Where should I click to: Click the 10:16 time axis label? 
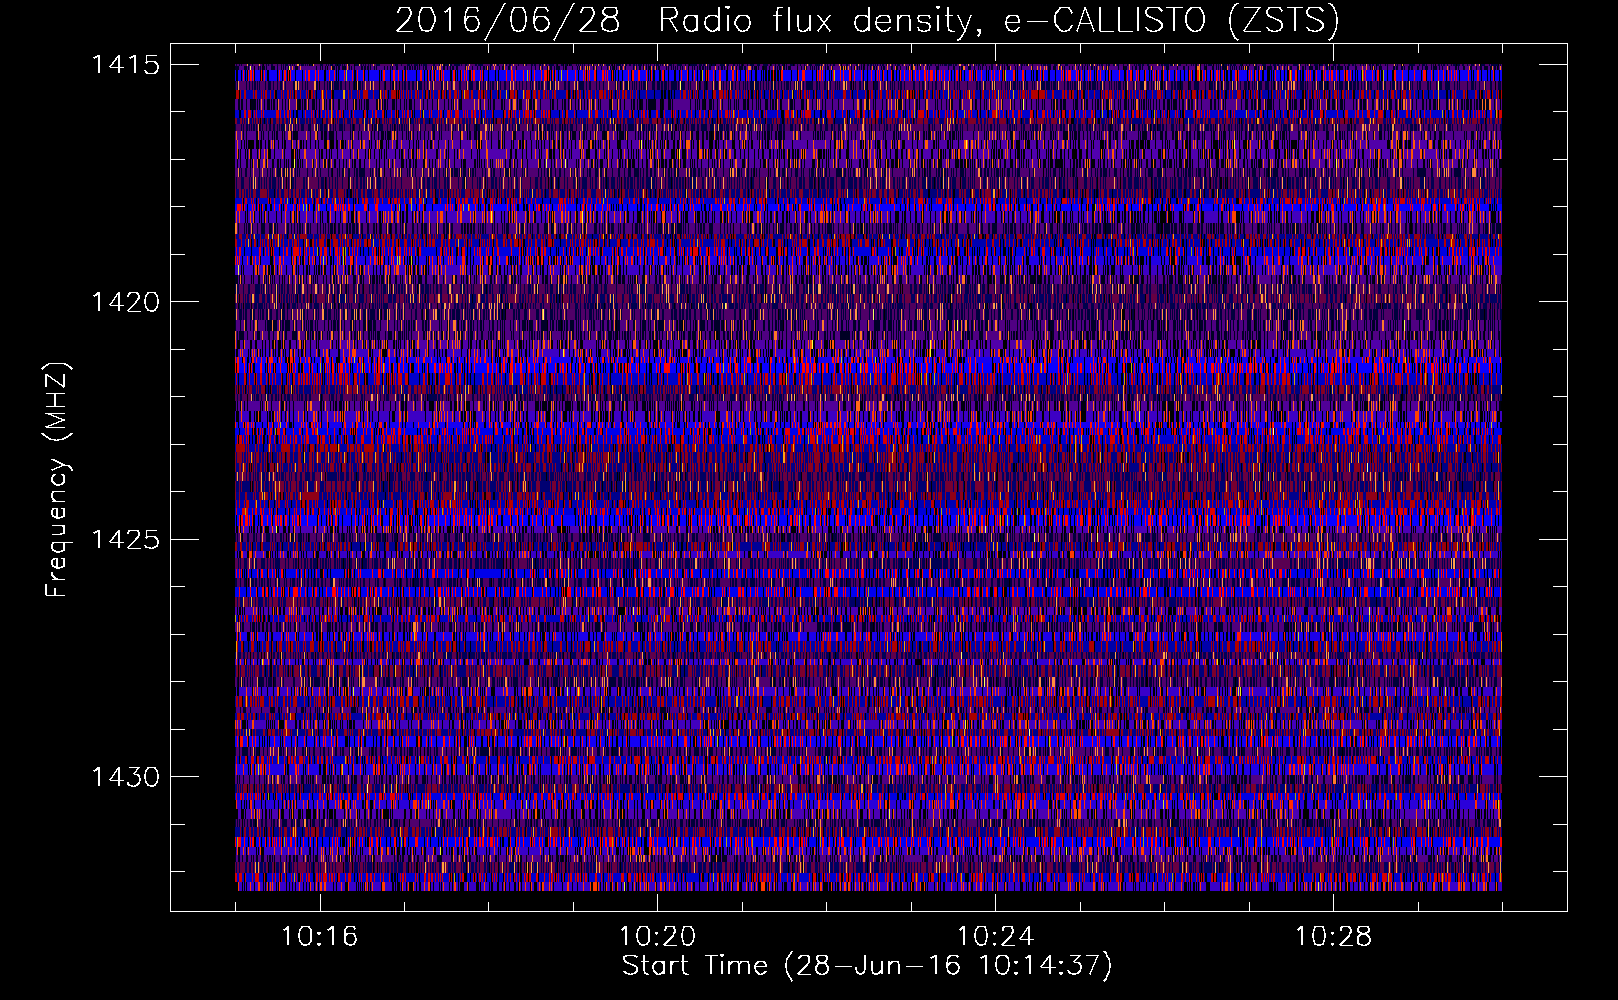coord(319,937)
